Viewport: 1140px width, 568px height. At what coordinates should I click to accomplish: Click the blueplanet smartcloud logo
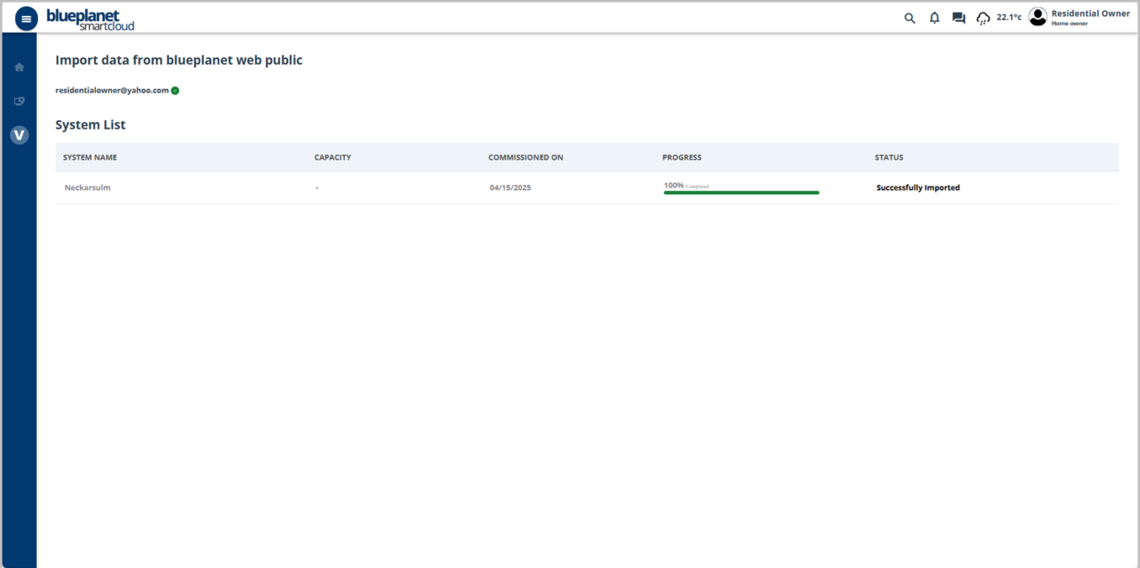click(x=90, y=19)
